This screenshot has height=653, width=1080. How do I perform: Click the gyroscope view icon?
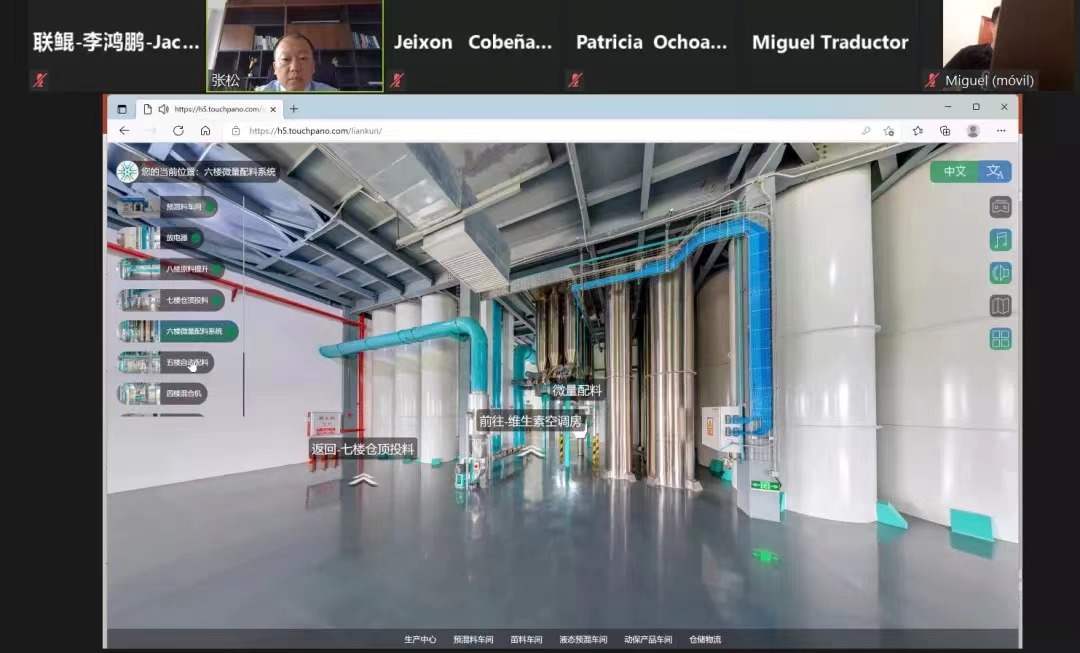(x=1000, y=273)
